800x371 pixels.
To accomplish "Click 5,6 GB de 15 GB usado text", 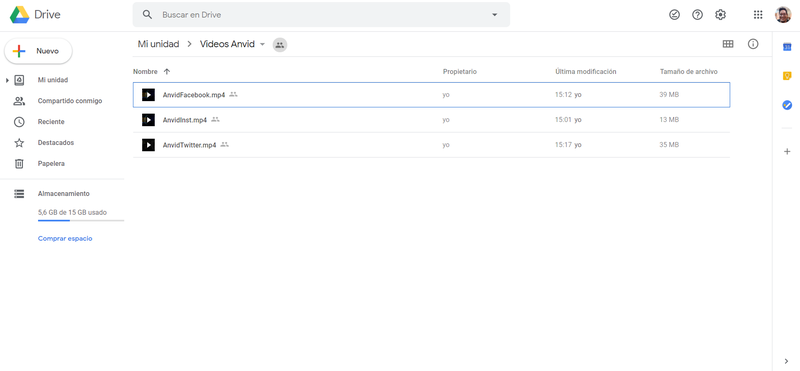I will click(x=72, y=212).
